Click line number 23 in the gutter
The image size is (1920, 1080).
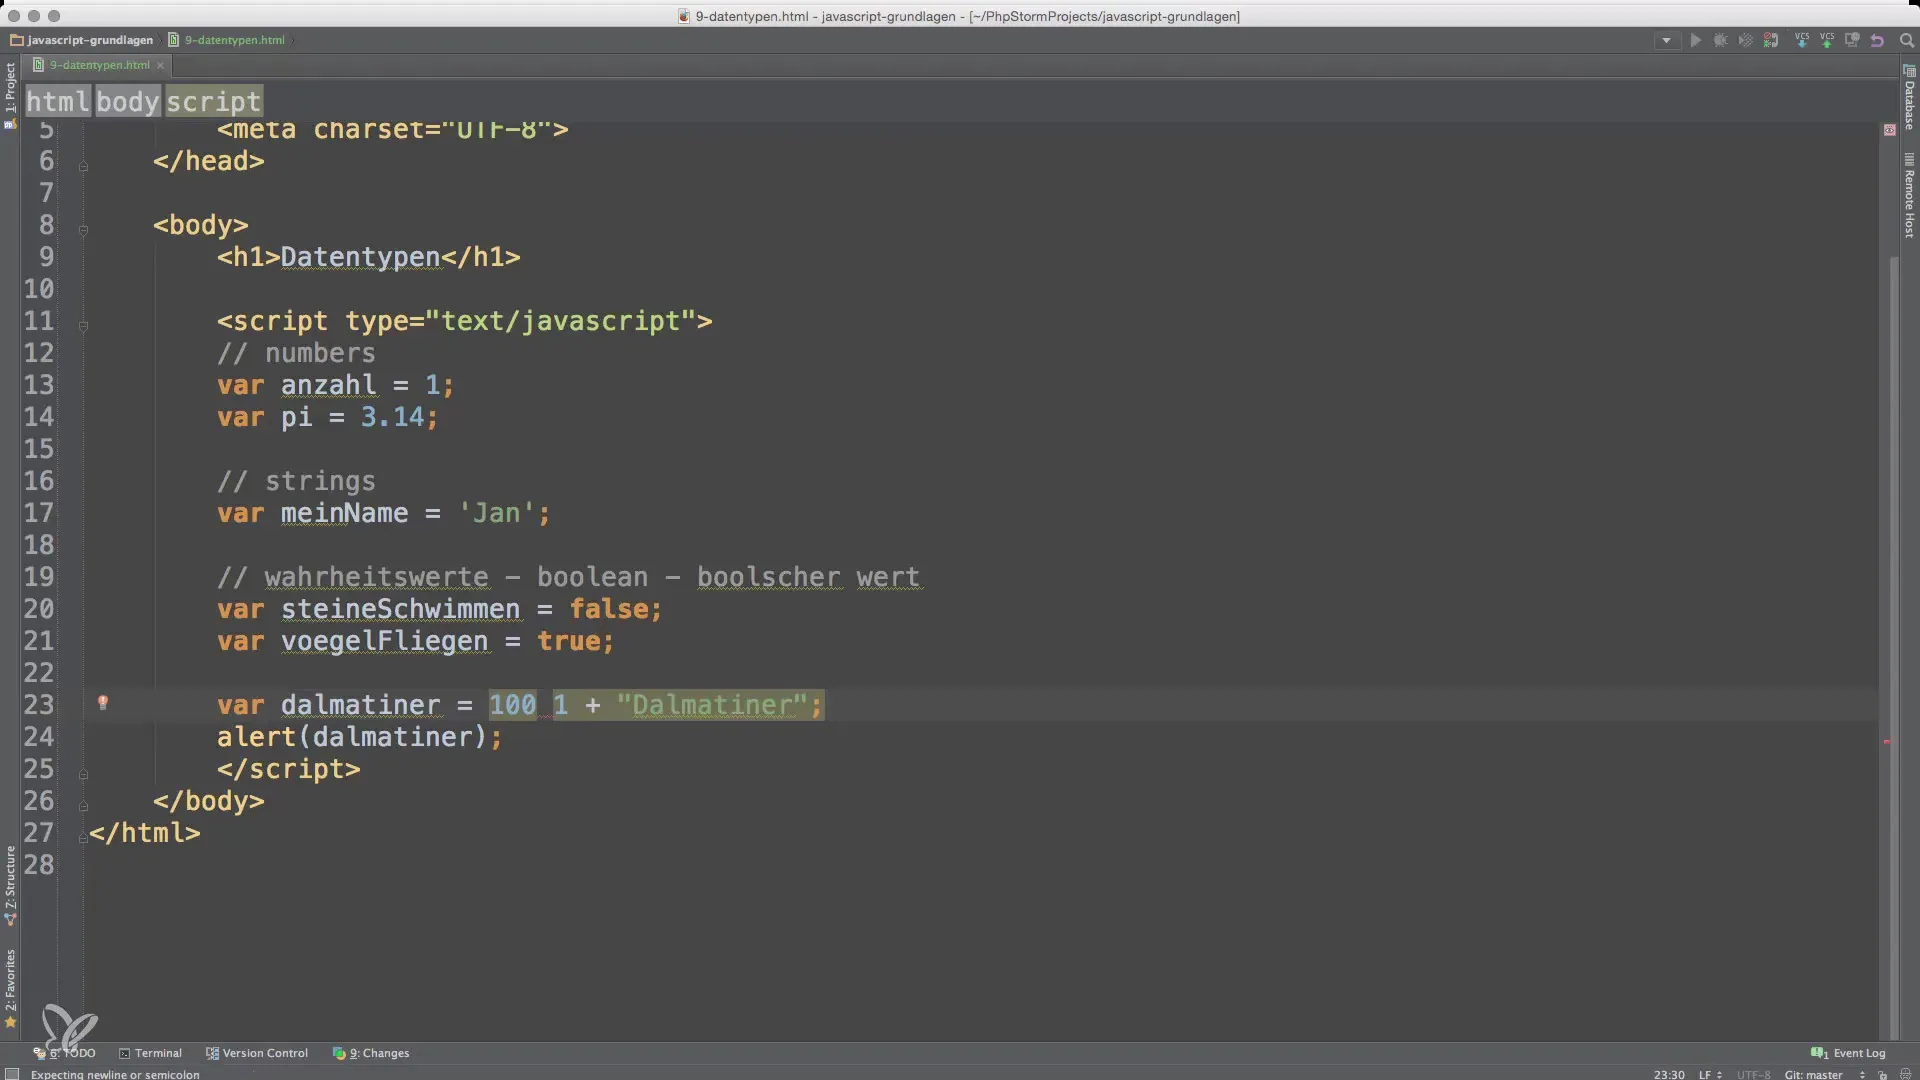[x=39, y=705]
